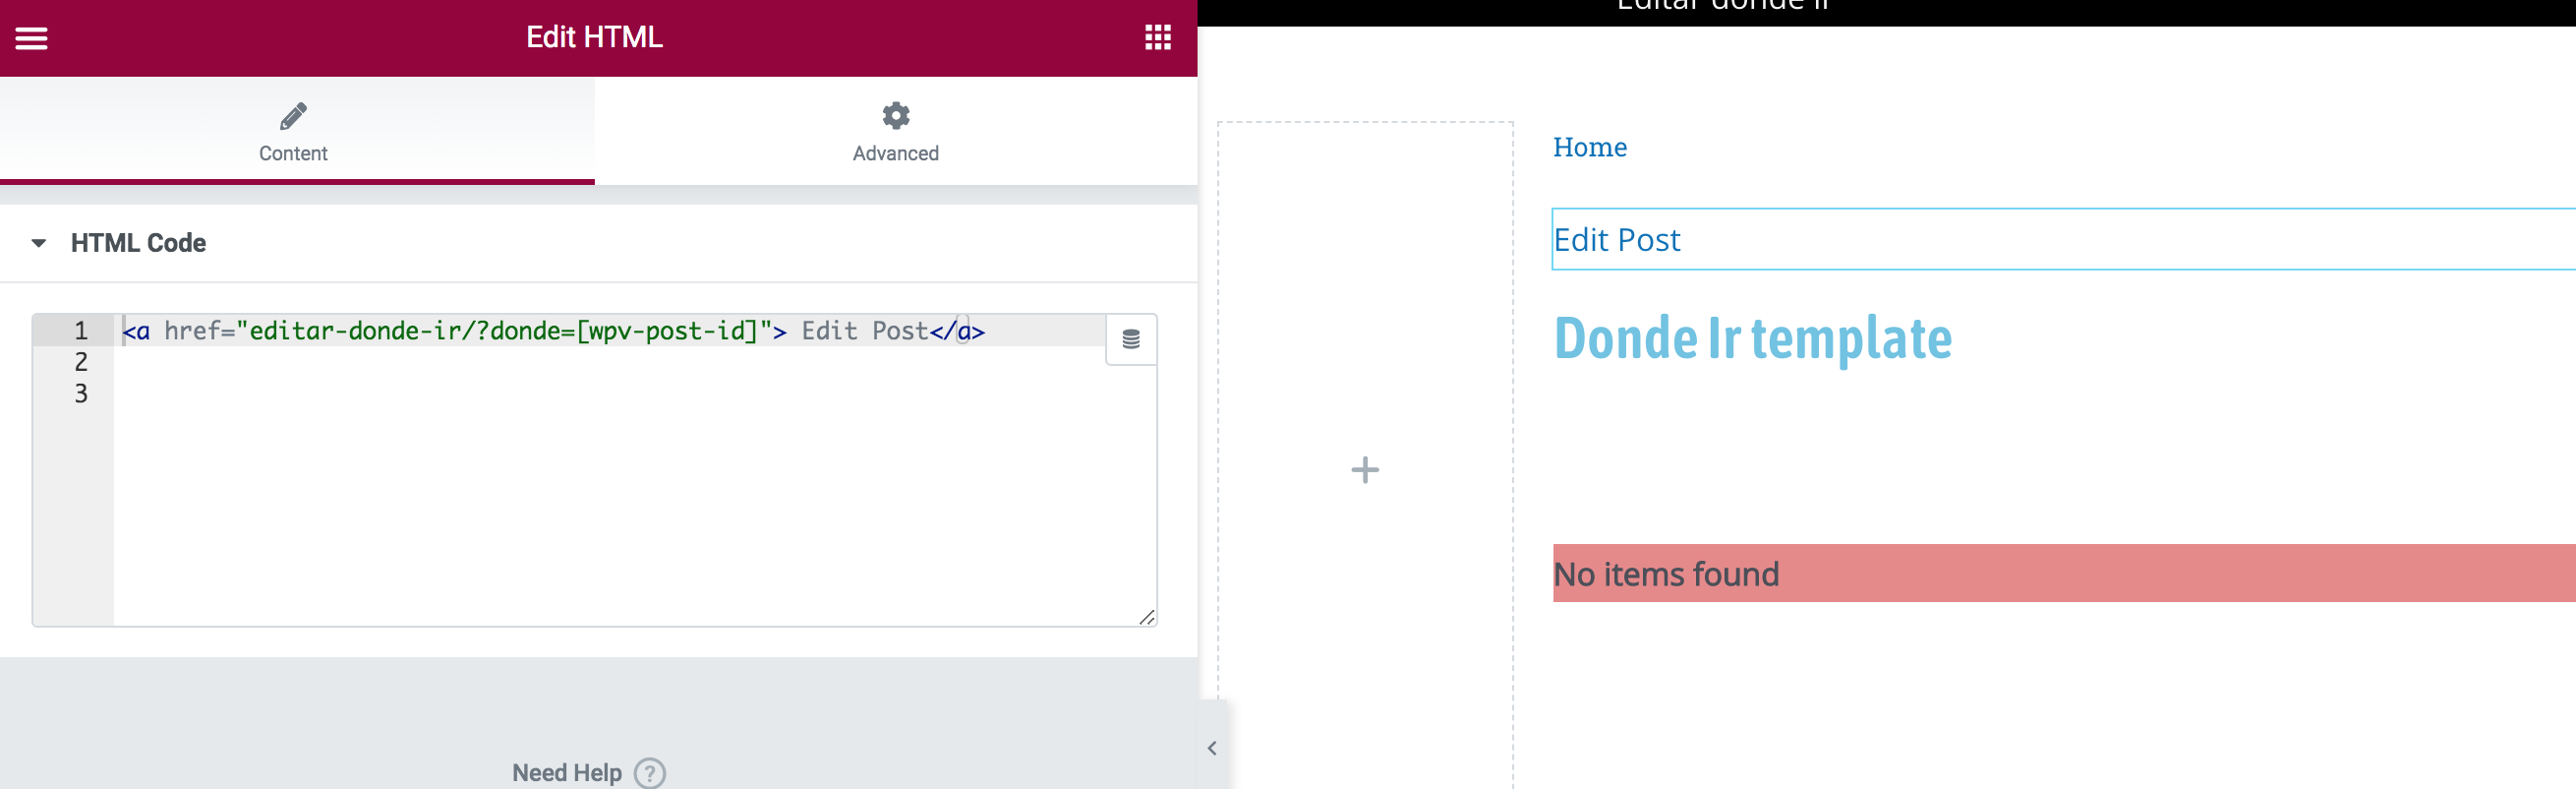2576x789 pixels.
Task: Hide the editor panel with chevron
Action: [x=1211, y=748]
